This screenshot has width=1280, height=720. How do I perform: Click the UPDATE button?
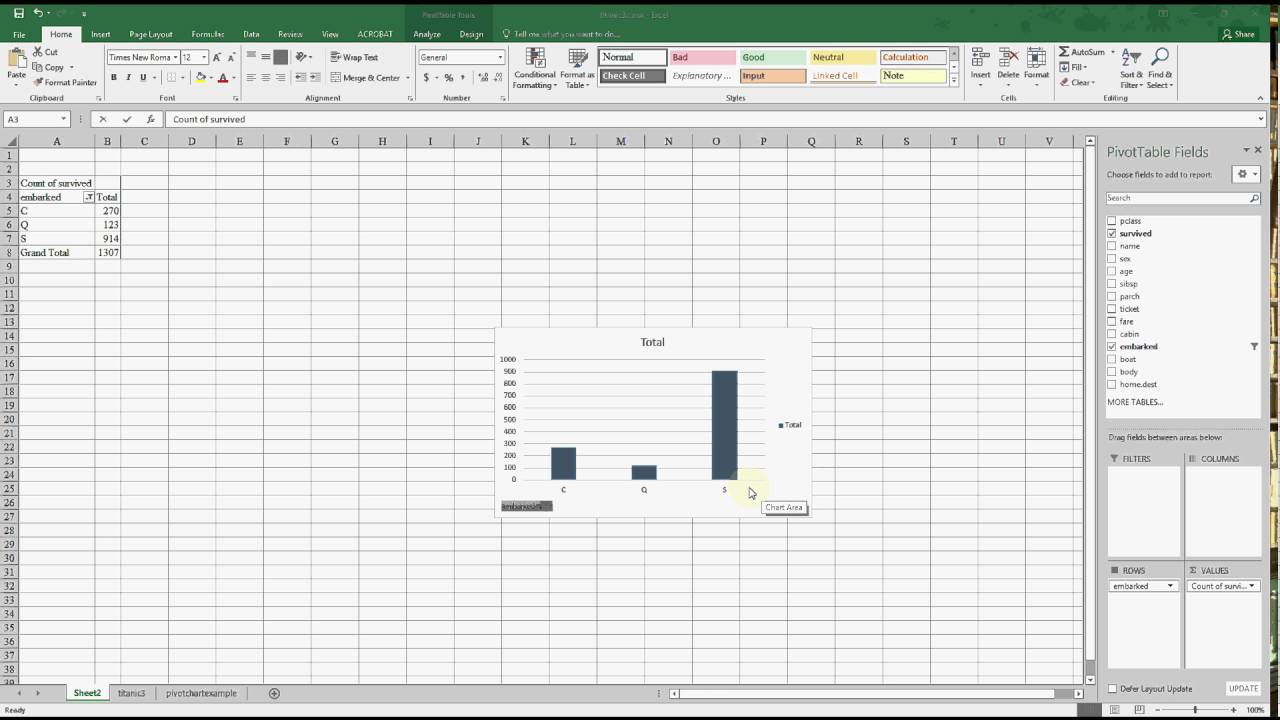[1243, 689]
